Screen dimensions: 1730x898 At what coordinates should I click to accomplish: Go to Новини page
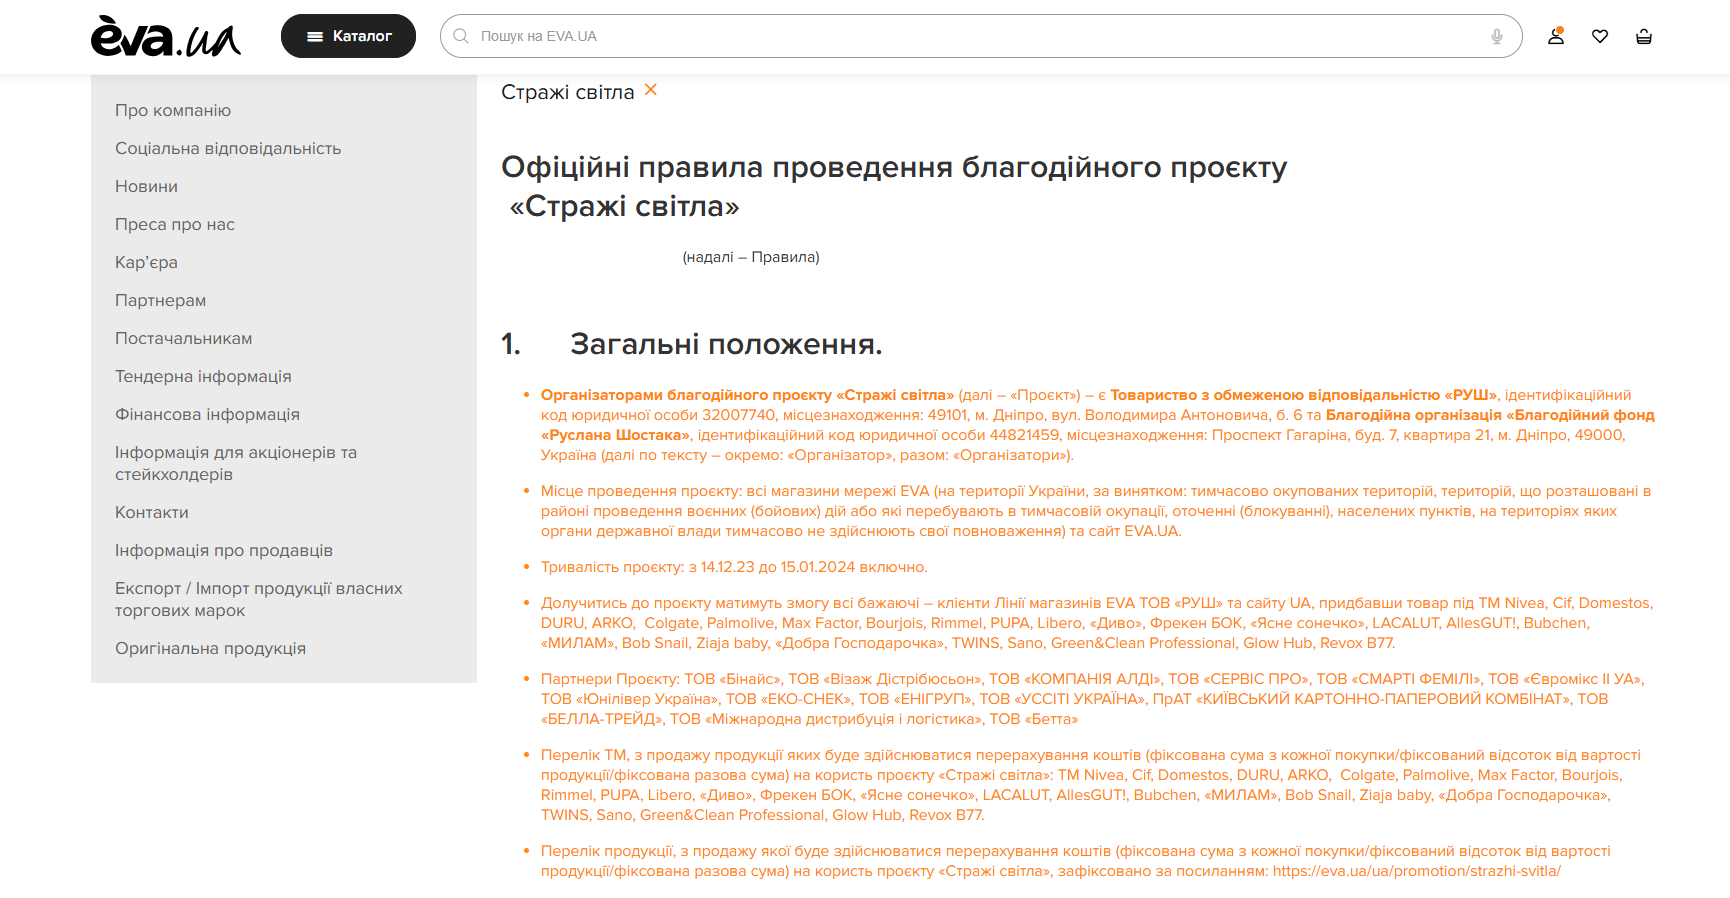click(146, 186)
